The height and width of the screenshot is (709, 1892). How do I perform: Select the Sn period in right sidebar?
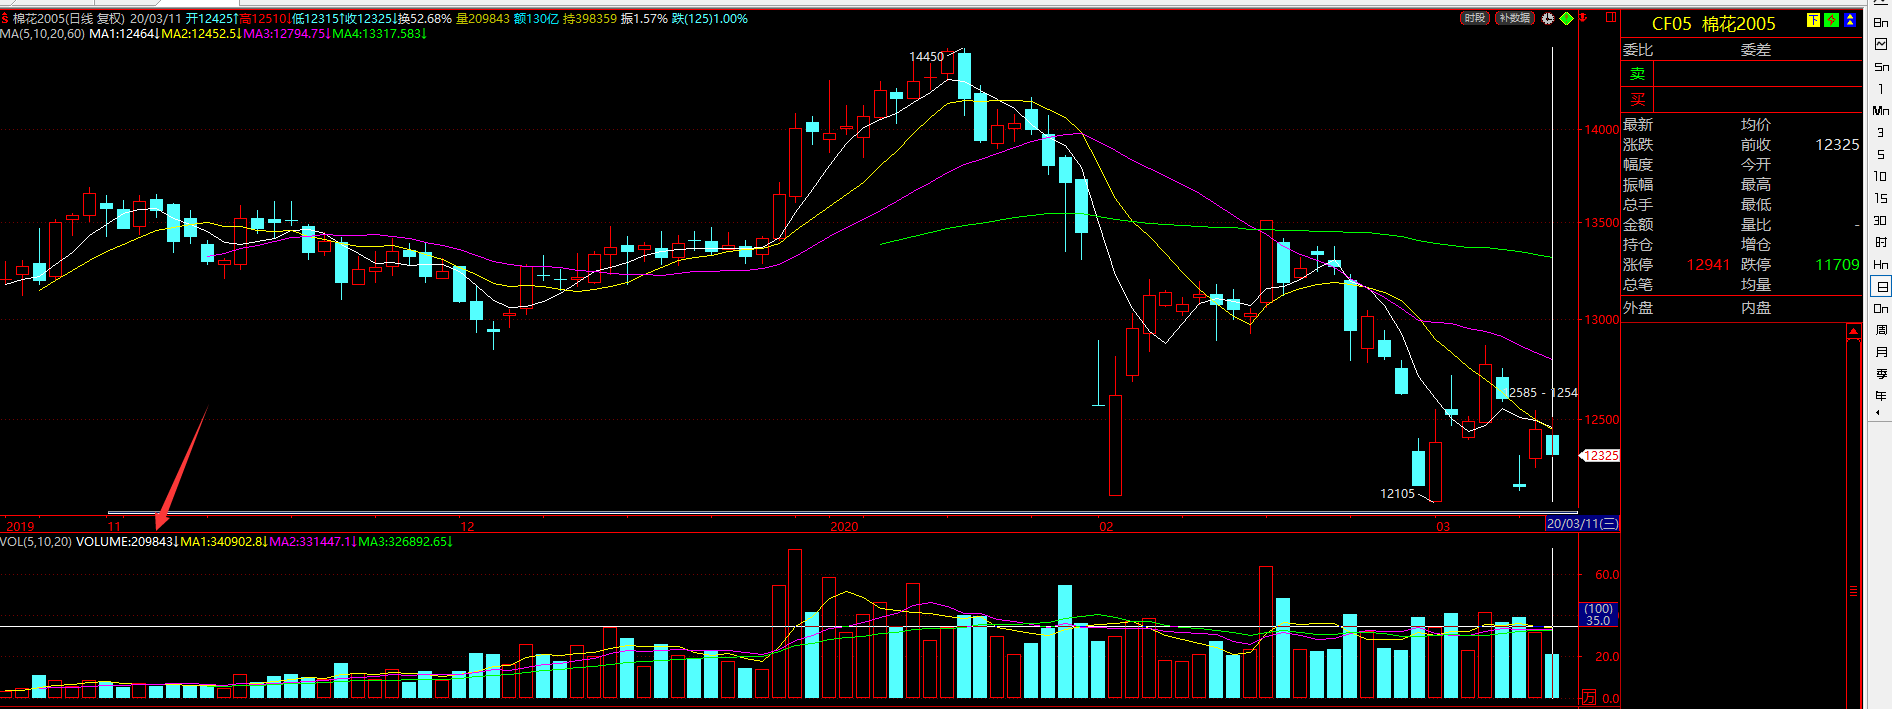pyautogui.click(x=1881, y=66)
